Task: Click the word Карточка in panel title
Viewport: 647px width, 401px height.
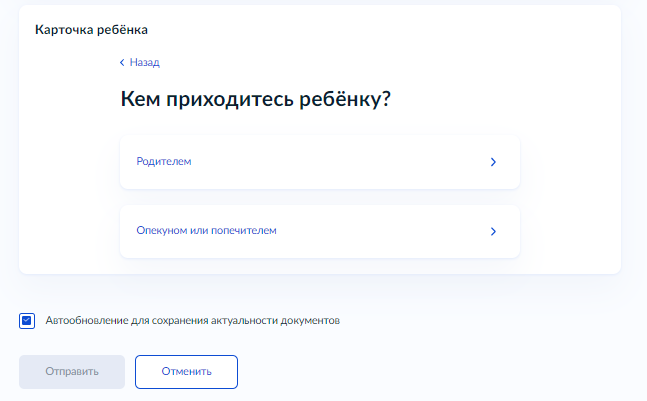Action: (x=61, y=30)
